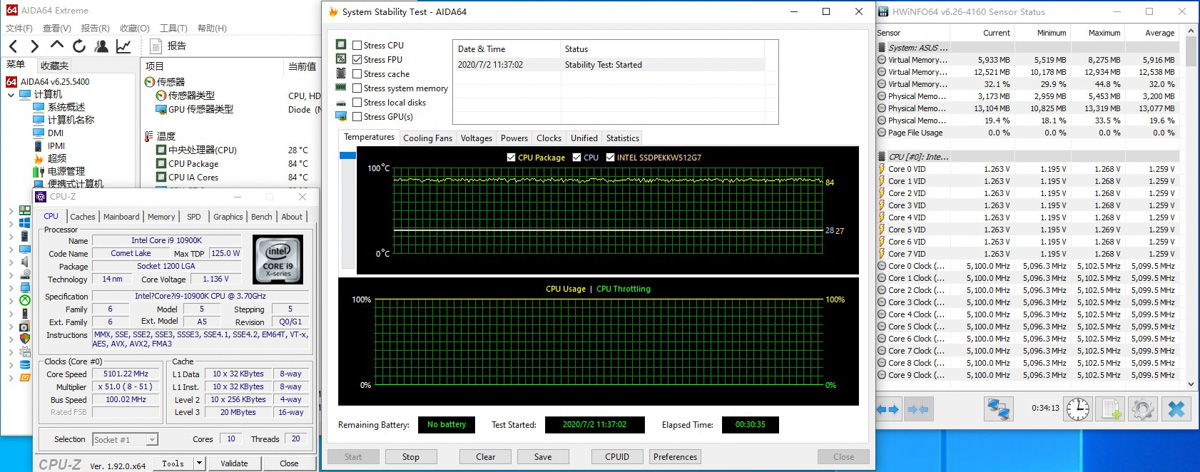Switch to the 收藏夹 favorites tab

54,65
